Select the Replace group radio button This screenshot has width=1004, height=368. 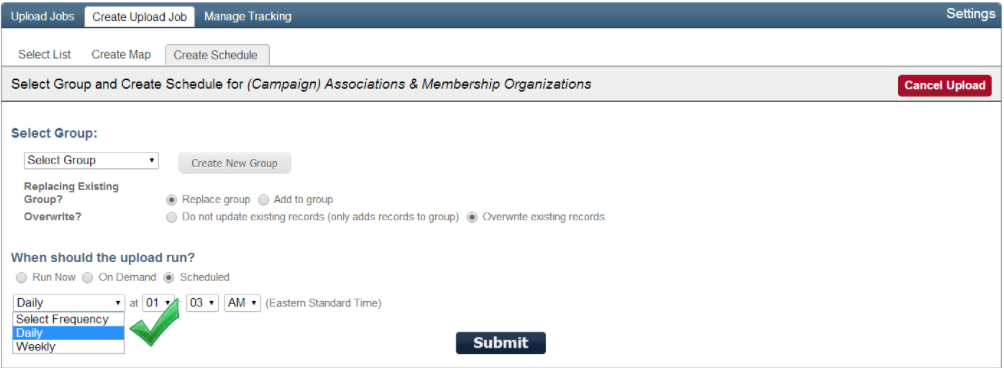[172, 200]
